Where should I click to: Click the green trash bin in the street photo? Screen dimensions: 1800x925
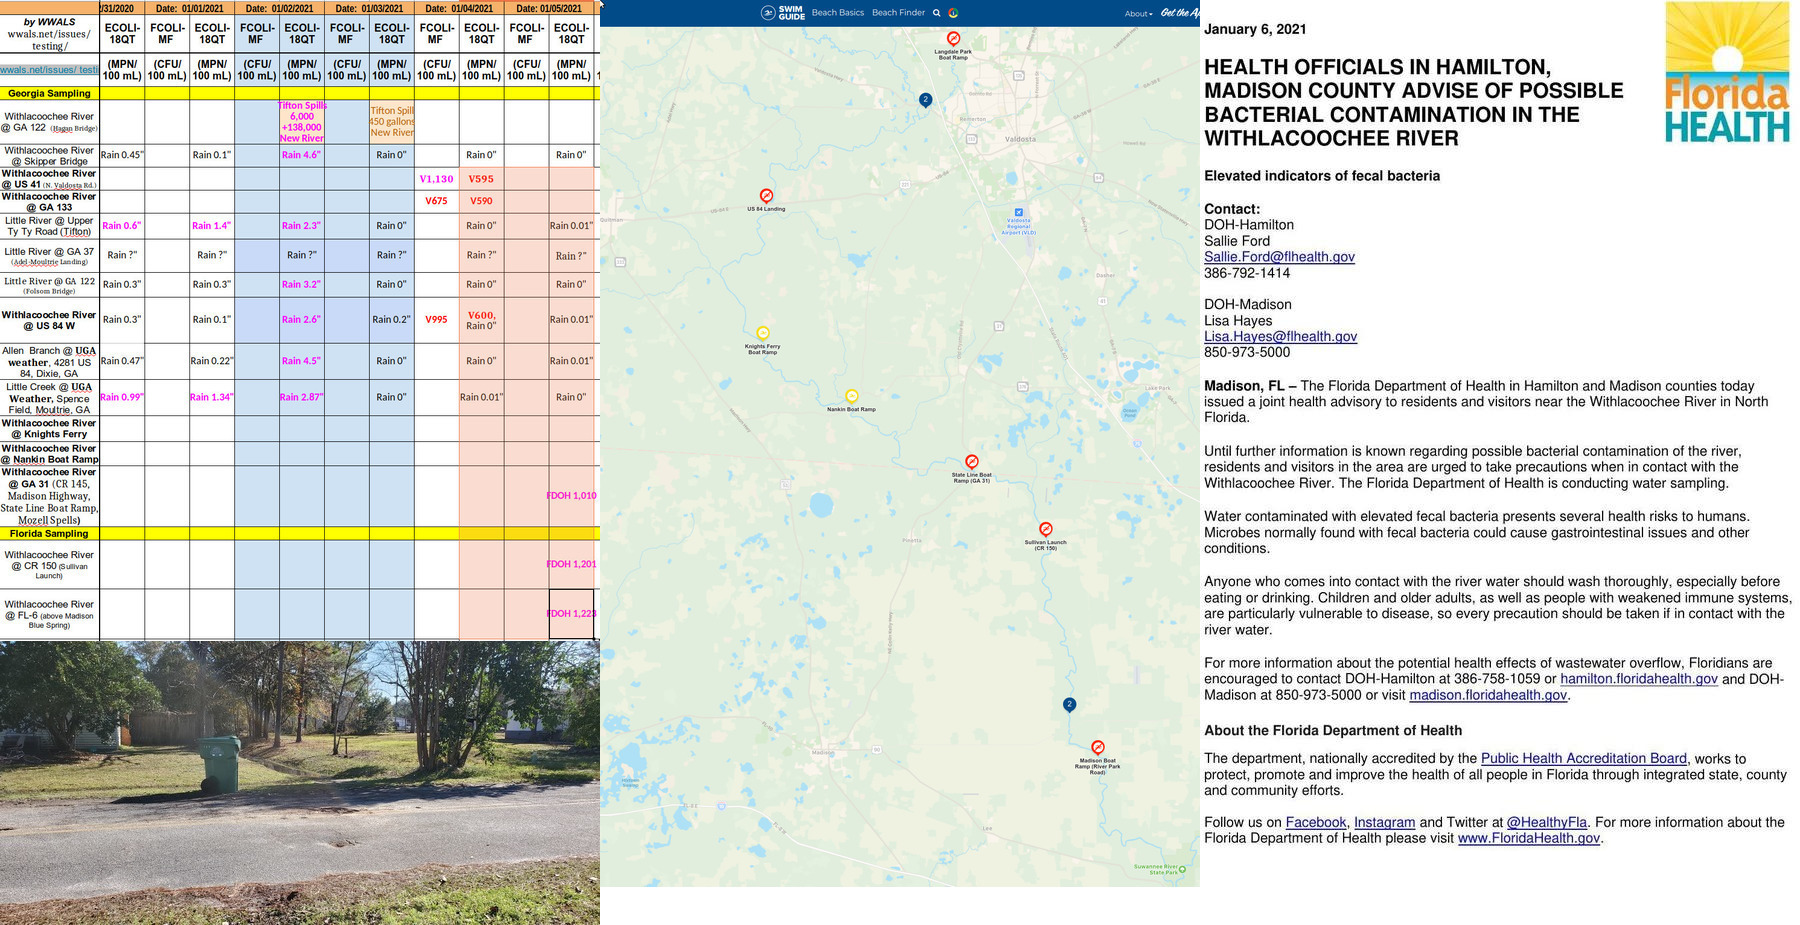pyautogui.click(x=219, y=766)
